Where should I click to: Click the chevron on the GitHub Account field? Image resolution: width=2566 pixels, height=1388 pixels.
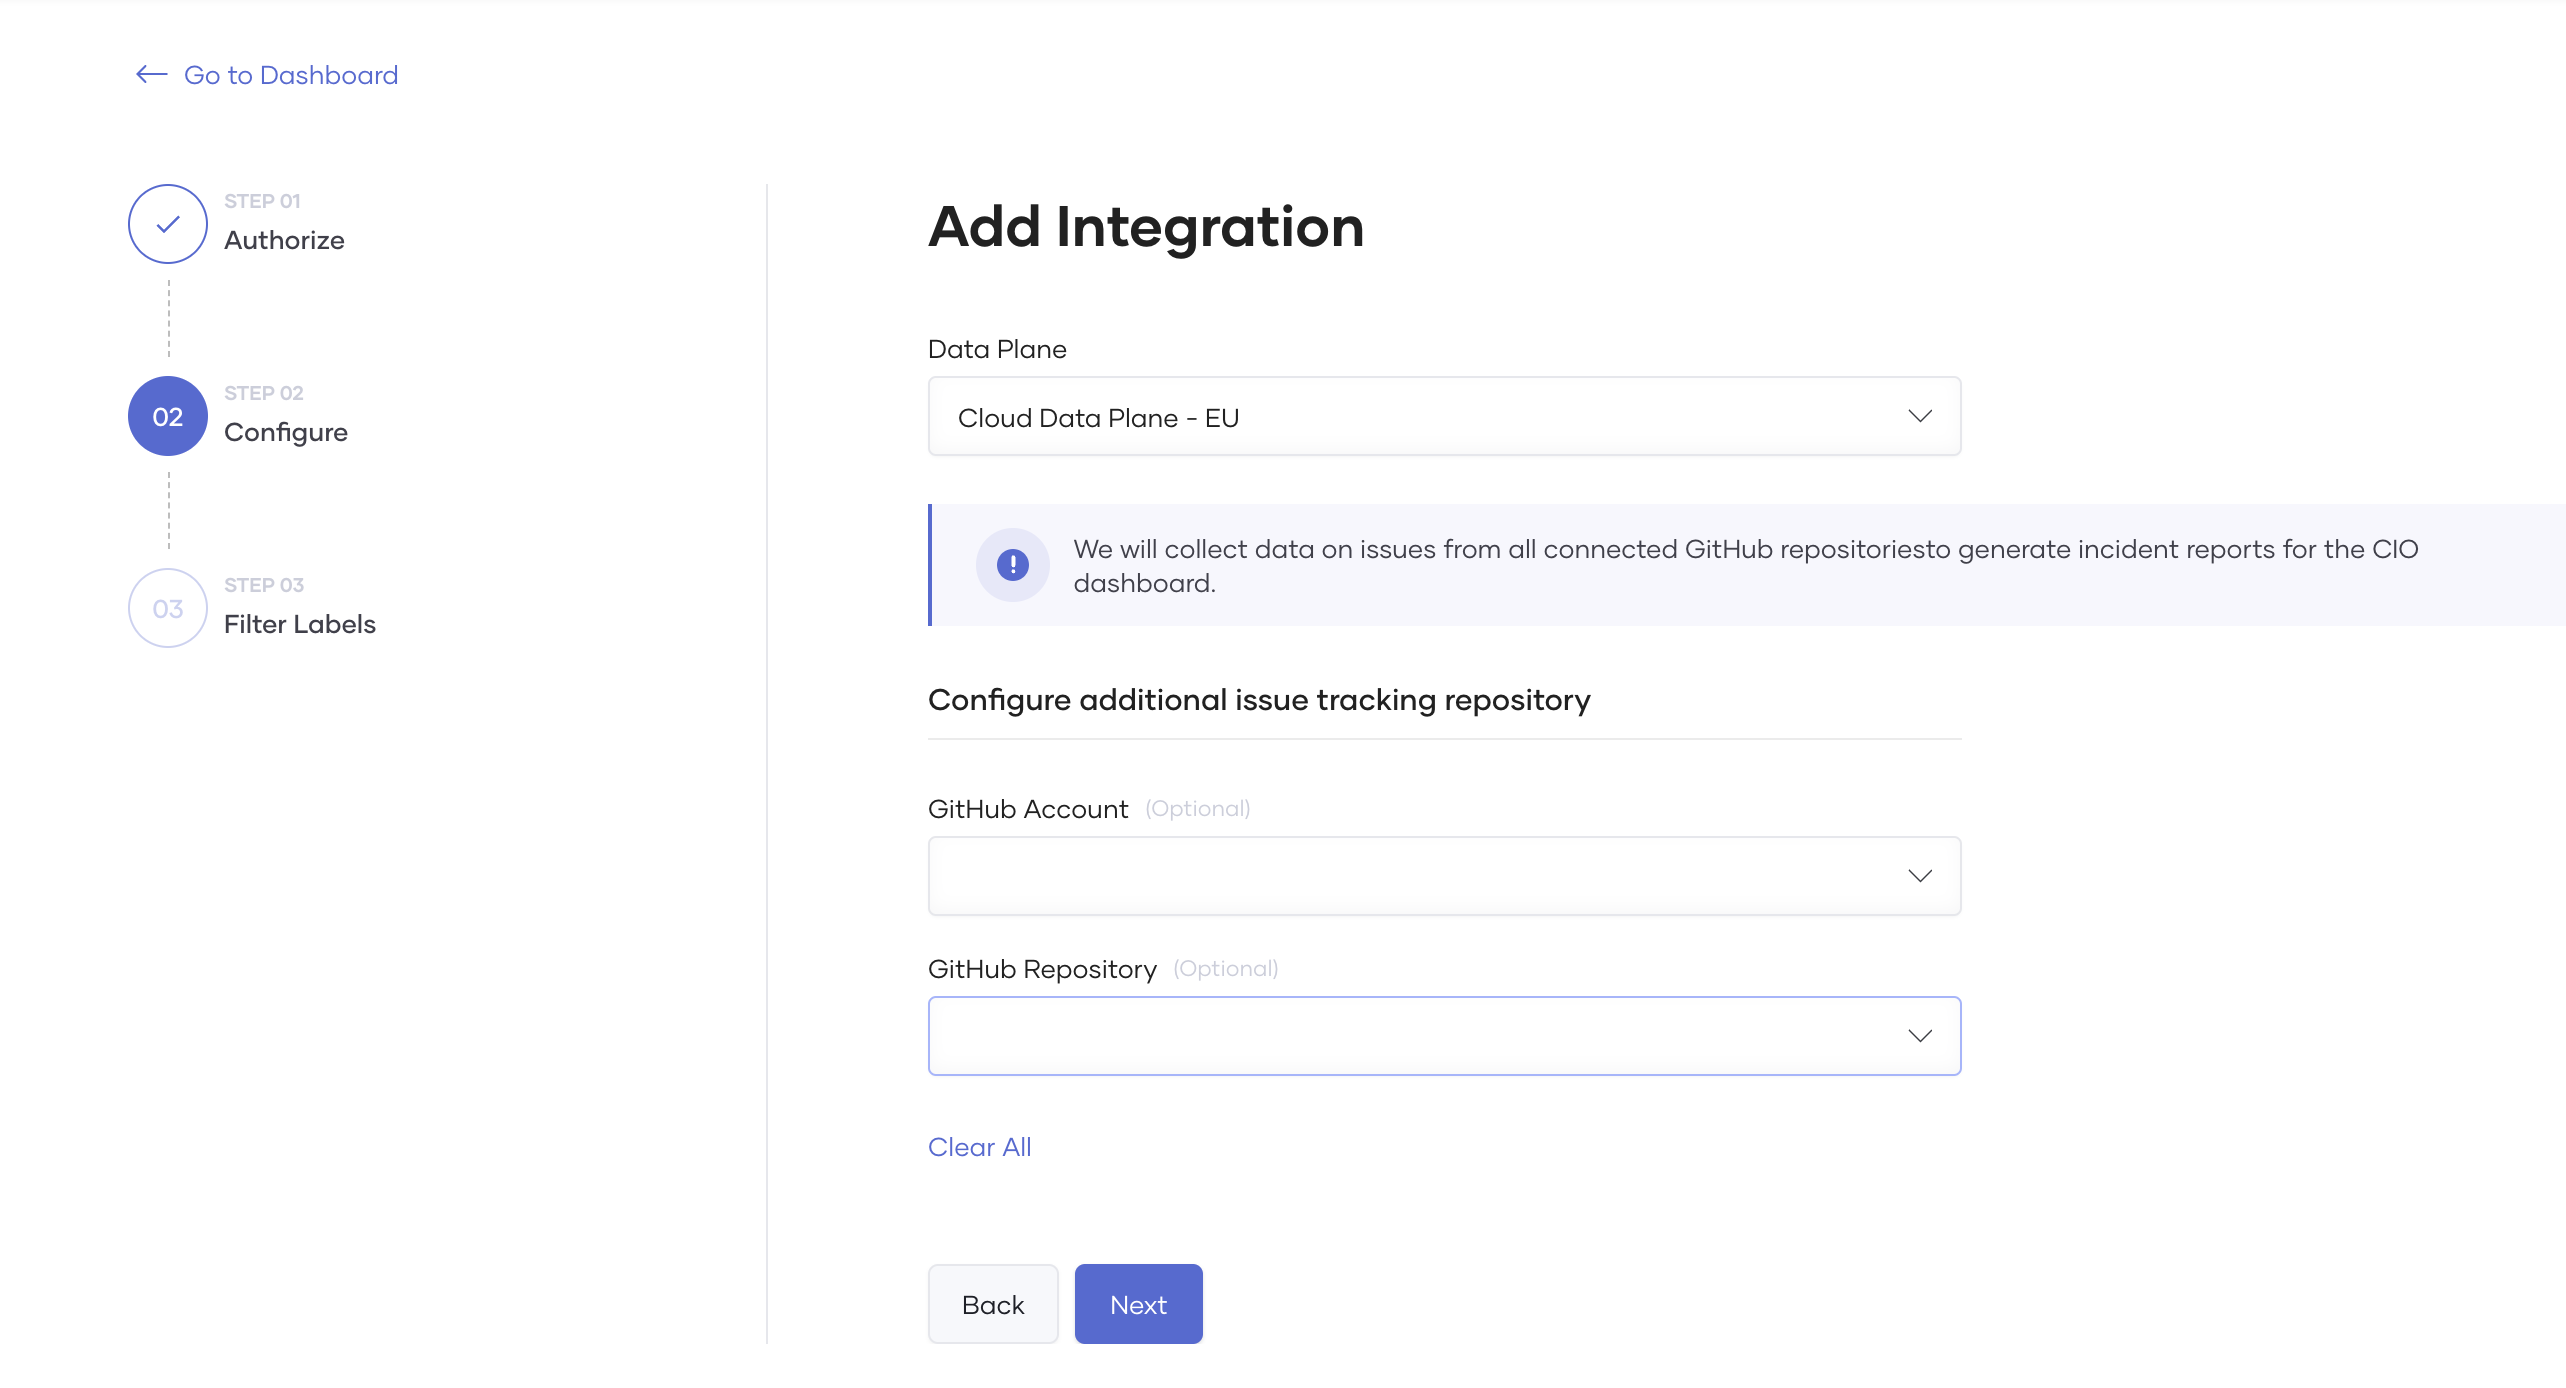coord(1920,875)
